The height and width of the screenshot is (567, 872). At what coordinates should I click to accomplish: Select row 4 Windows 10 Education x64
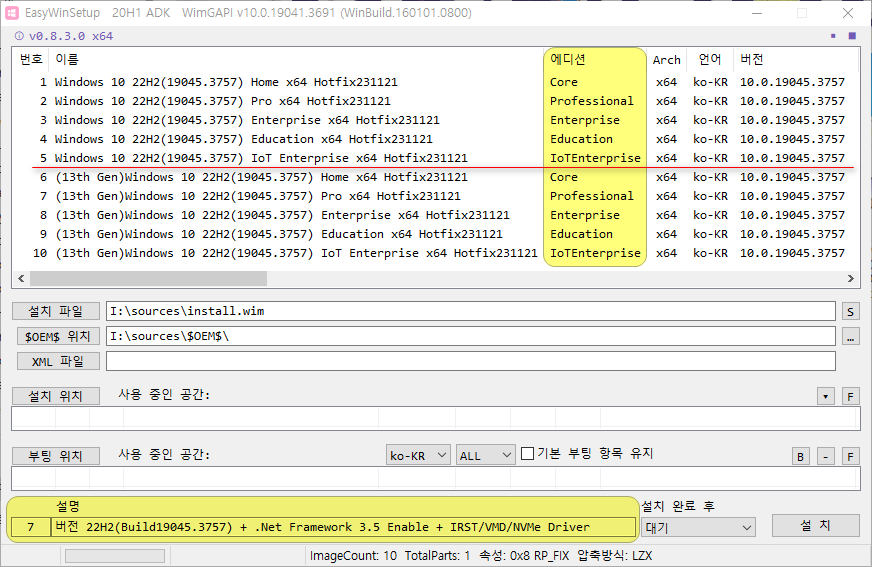tap(436, 139)
